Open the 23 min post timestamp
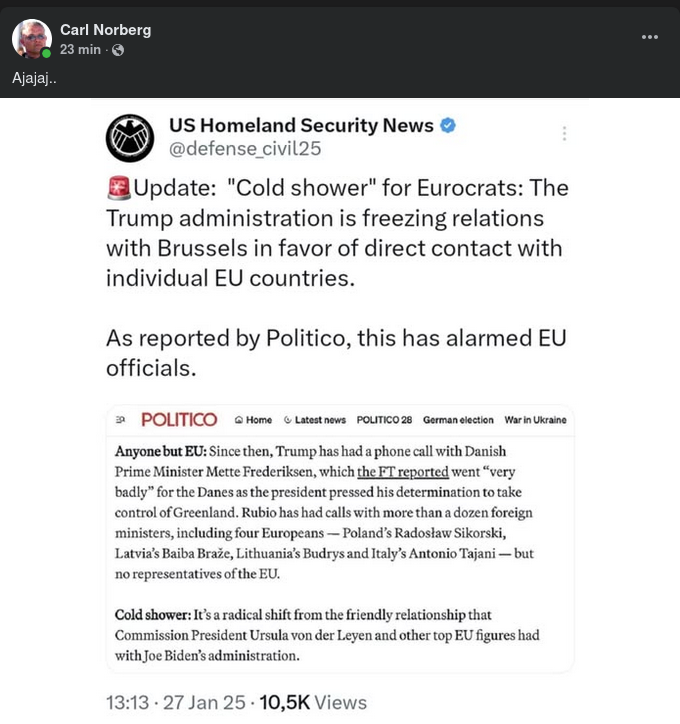Image resolution: width=680 pixels, height=724 pixels. point(80,50)
